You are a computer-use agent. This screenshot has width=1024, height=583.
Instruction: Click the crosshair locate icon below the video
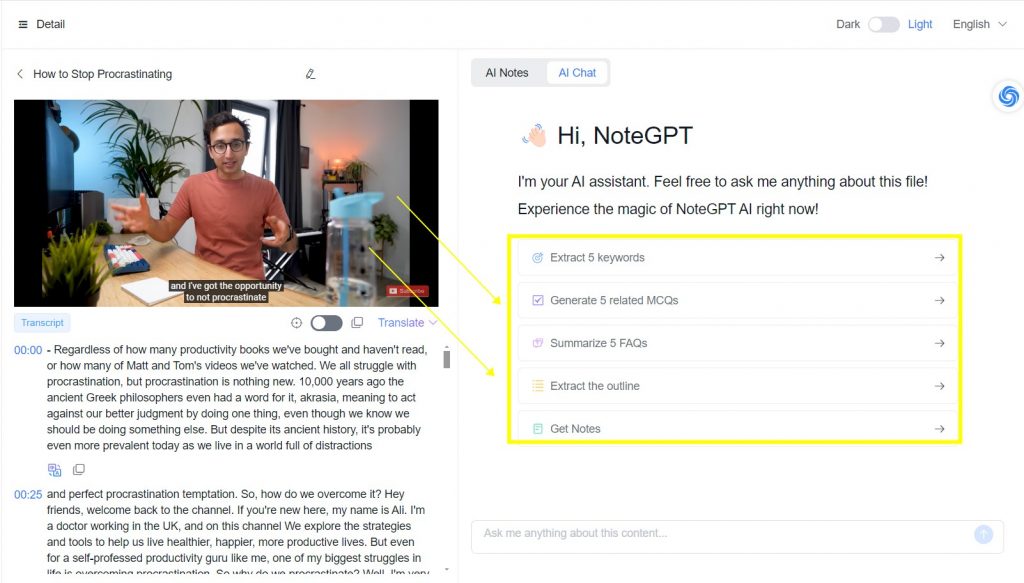point(296,322)
